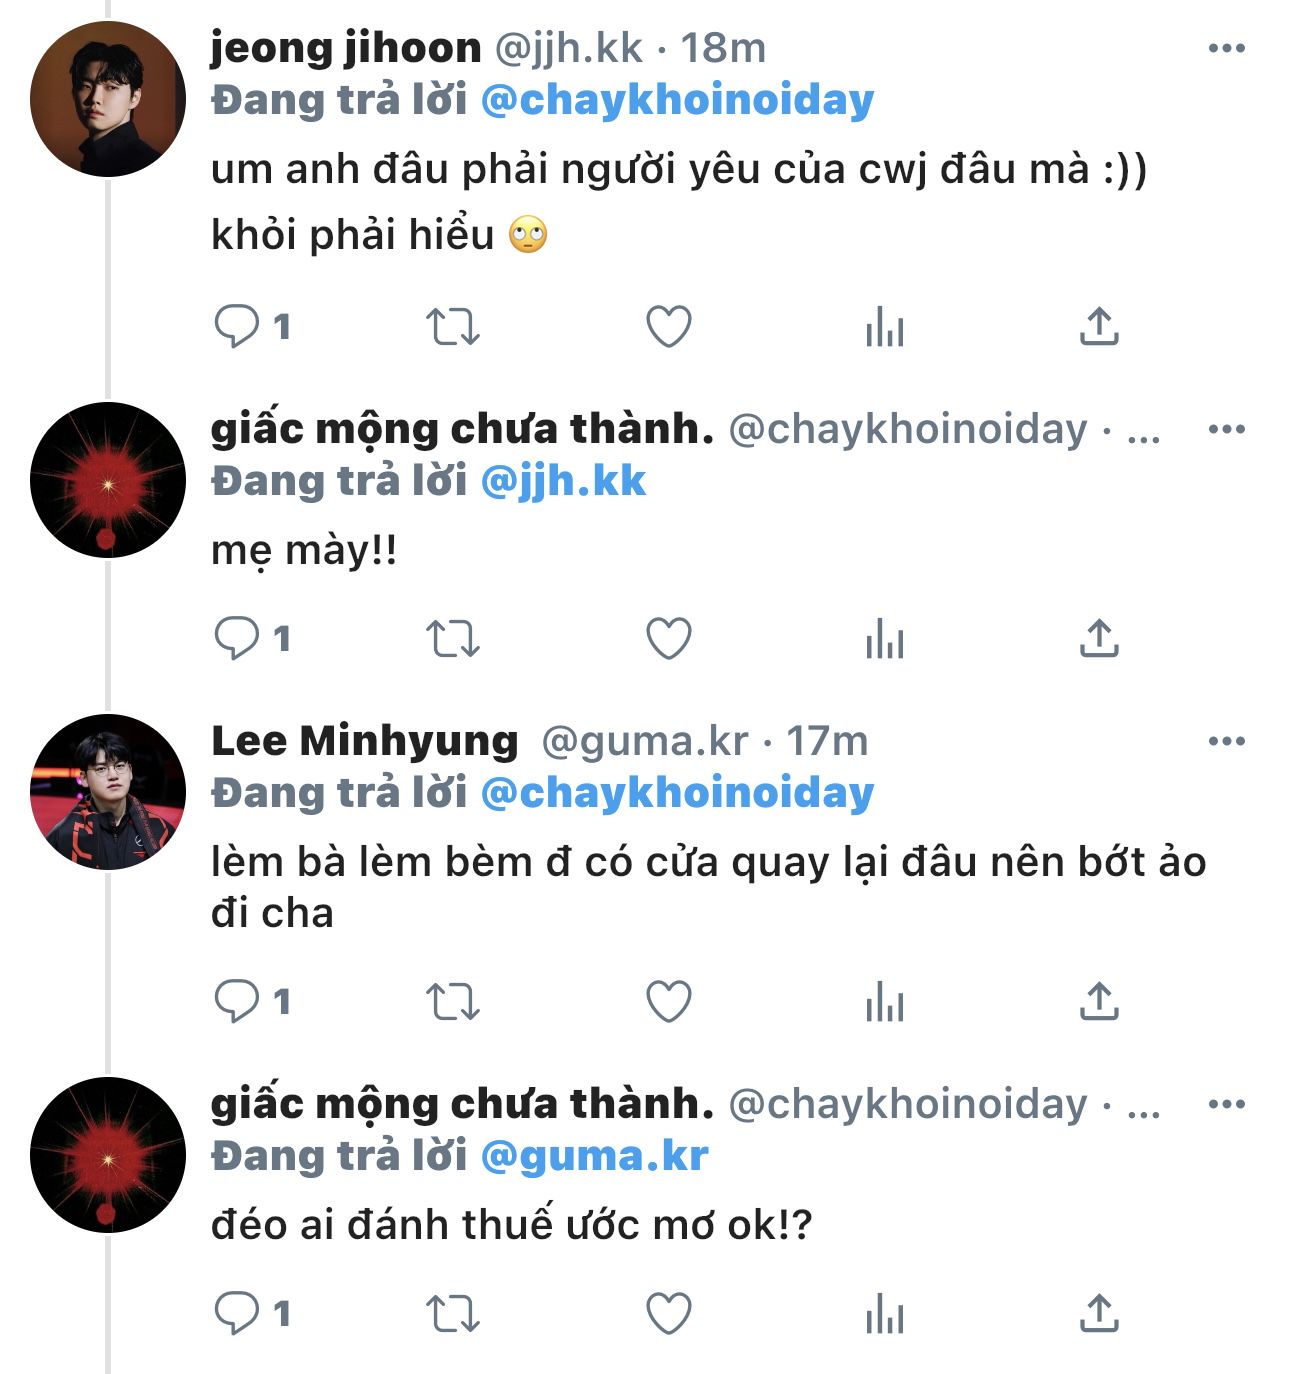Viewport: 1290px width, 1374px height.
Task: Like the "mẹ mày!!" tweet
Action: click(x=669, y=639)
